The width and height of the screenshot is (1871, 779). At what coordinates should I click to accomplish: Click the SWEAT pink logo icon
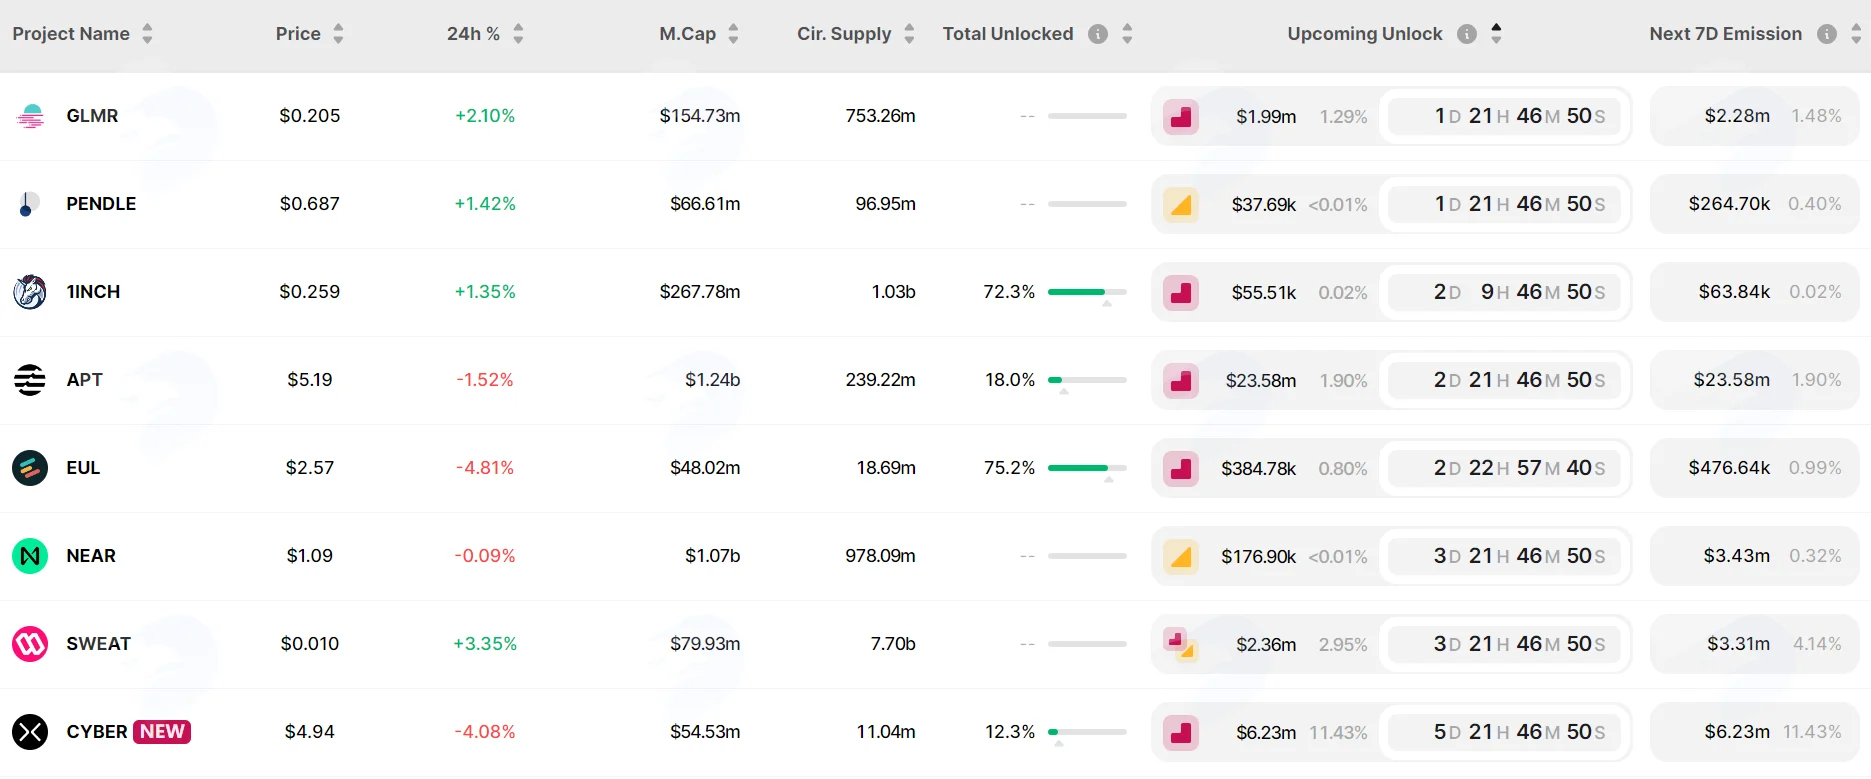point(30,644)
